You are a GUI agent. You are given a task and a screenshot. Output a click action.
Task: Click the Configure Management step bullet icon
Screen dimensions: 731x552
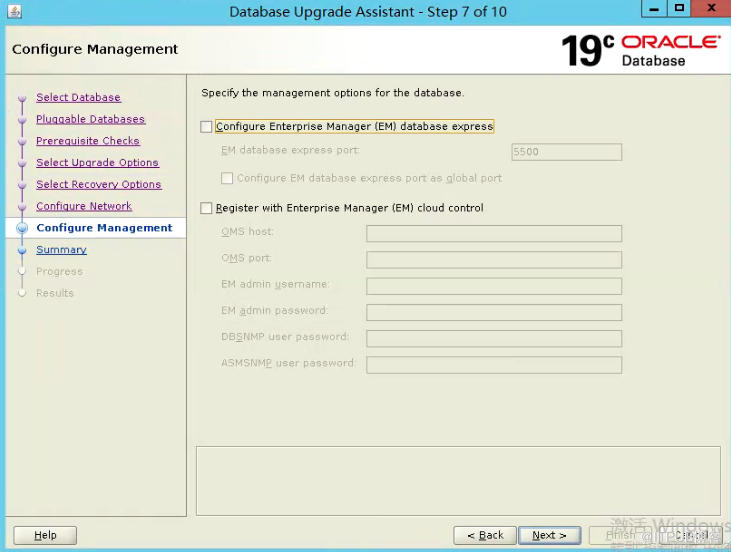pos(22,228)
